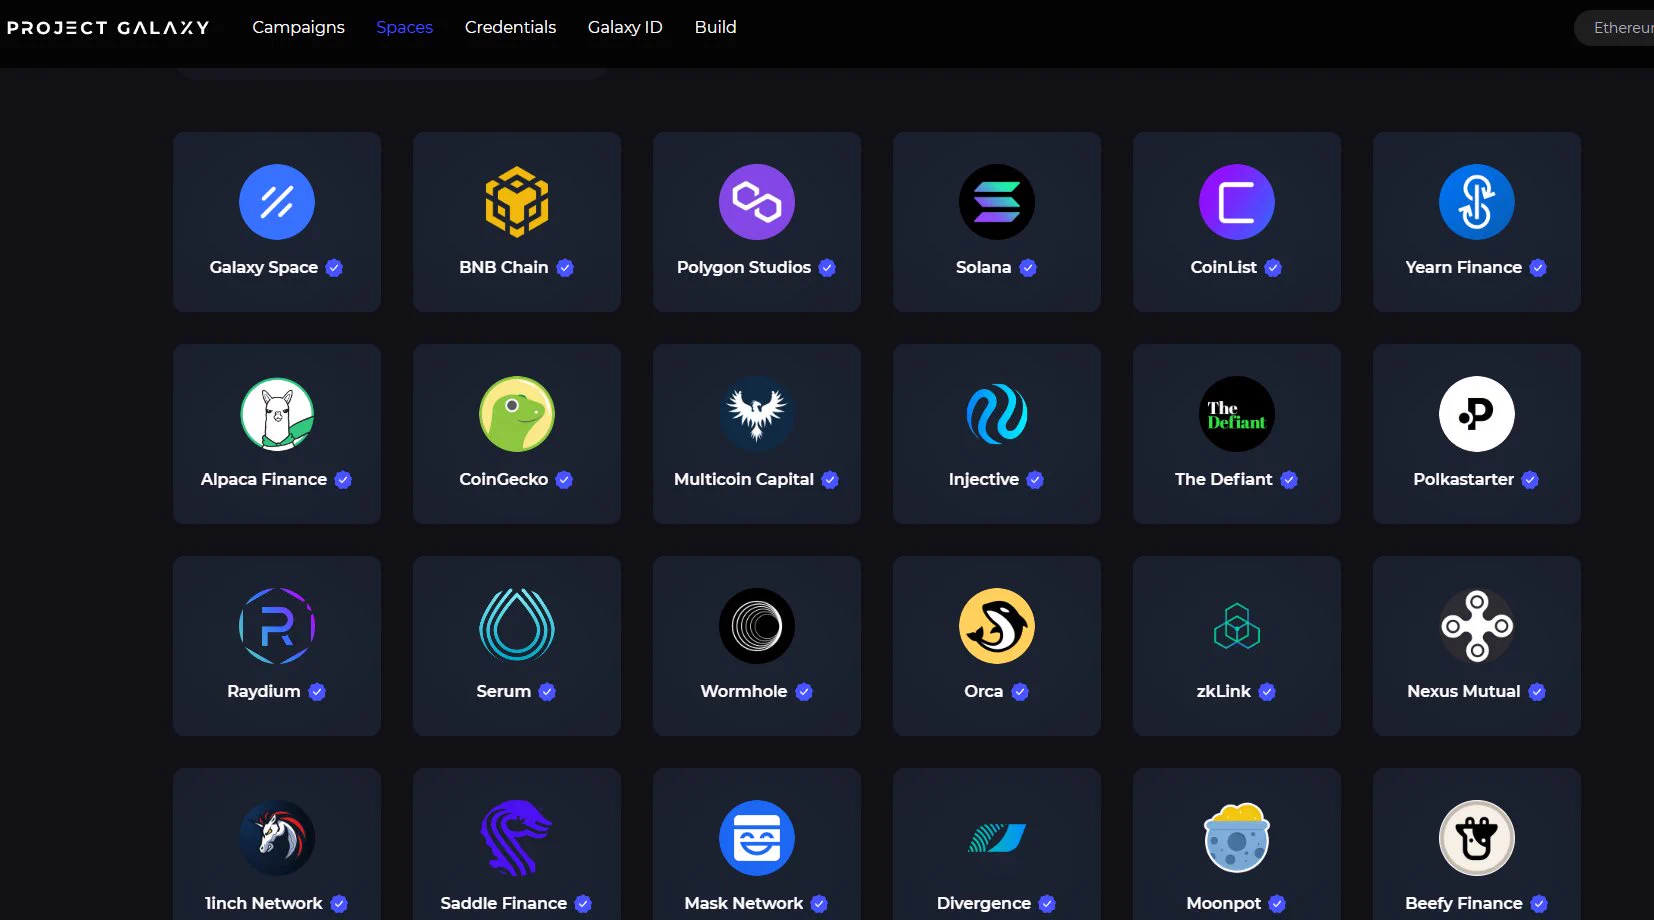1654x920 pixels.
Task: Click the verified badge beside Raydium
Action: 317,692
